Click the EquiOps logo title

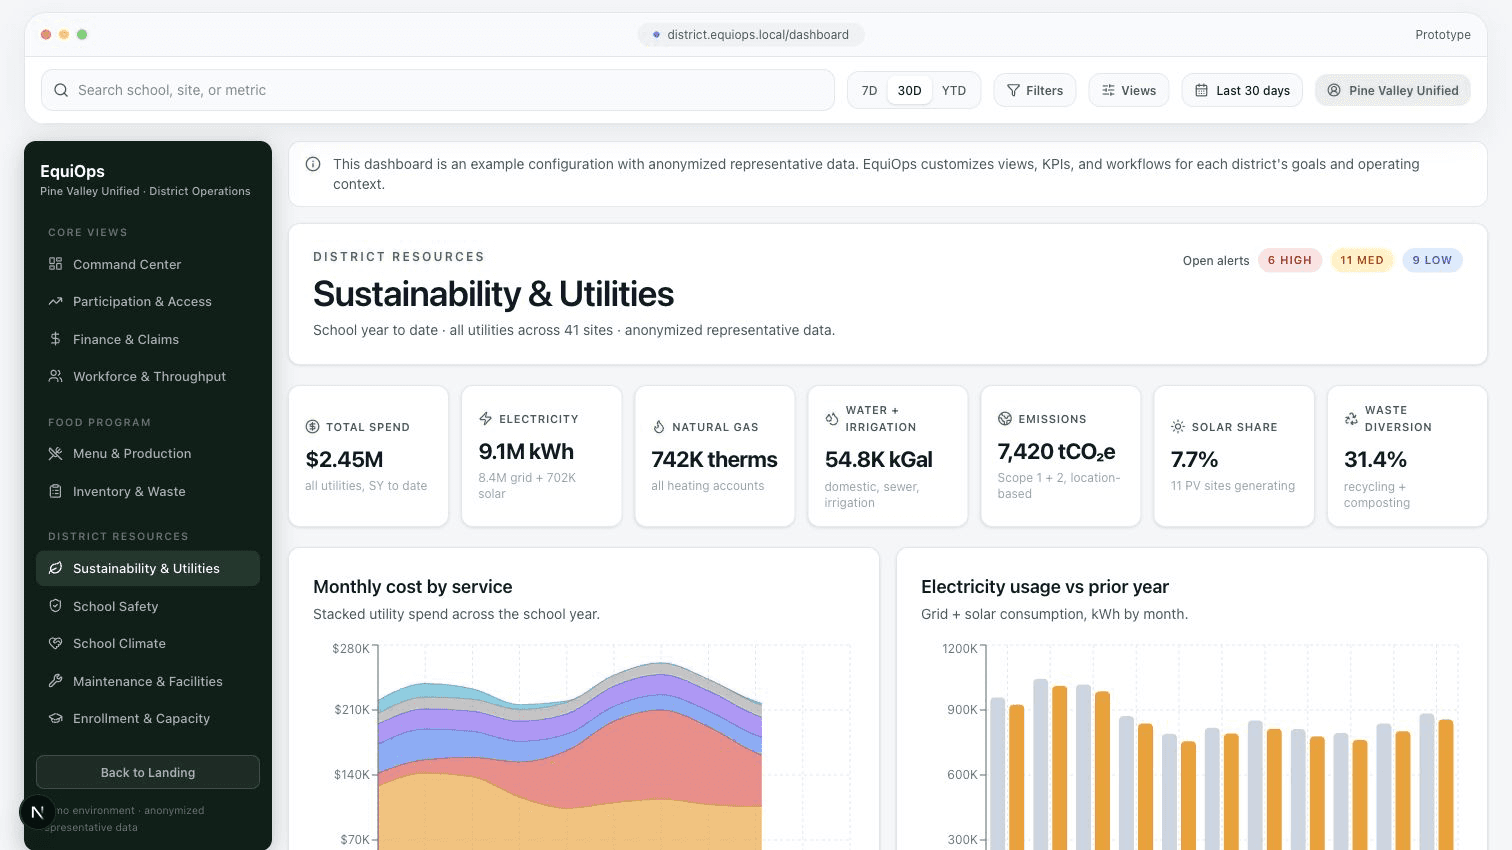pyautogui.click(x=72, y=171)
